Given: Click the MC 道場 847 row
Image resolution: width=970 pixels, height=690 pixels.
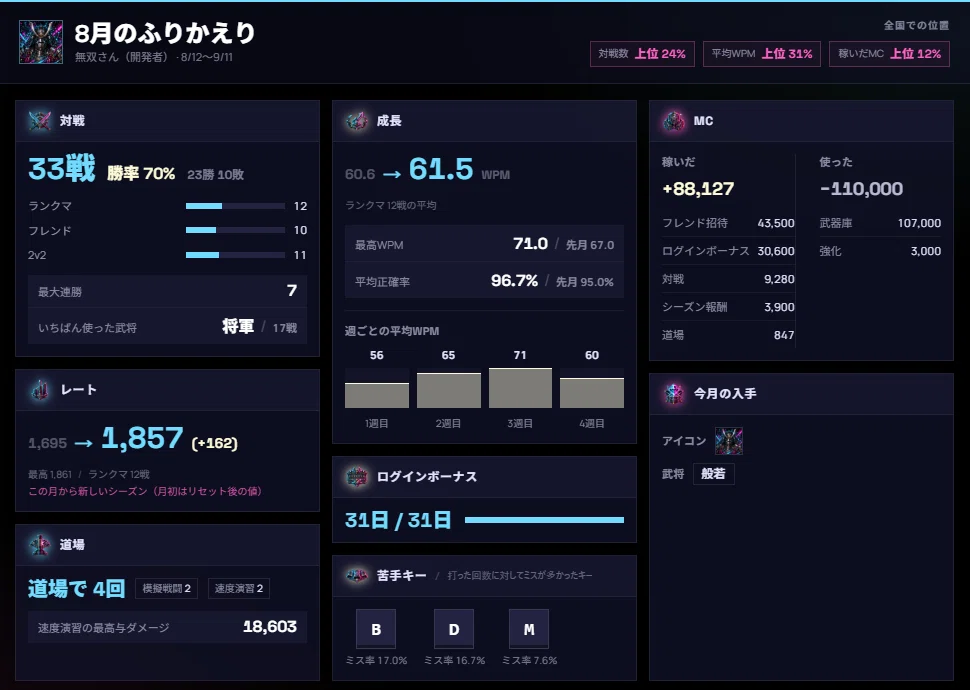Looking at the screenshot, I should click(728, 335).
